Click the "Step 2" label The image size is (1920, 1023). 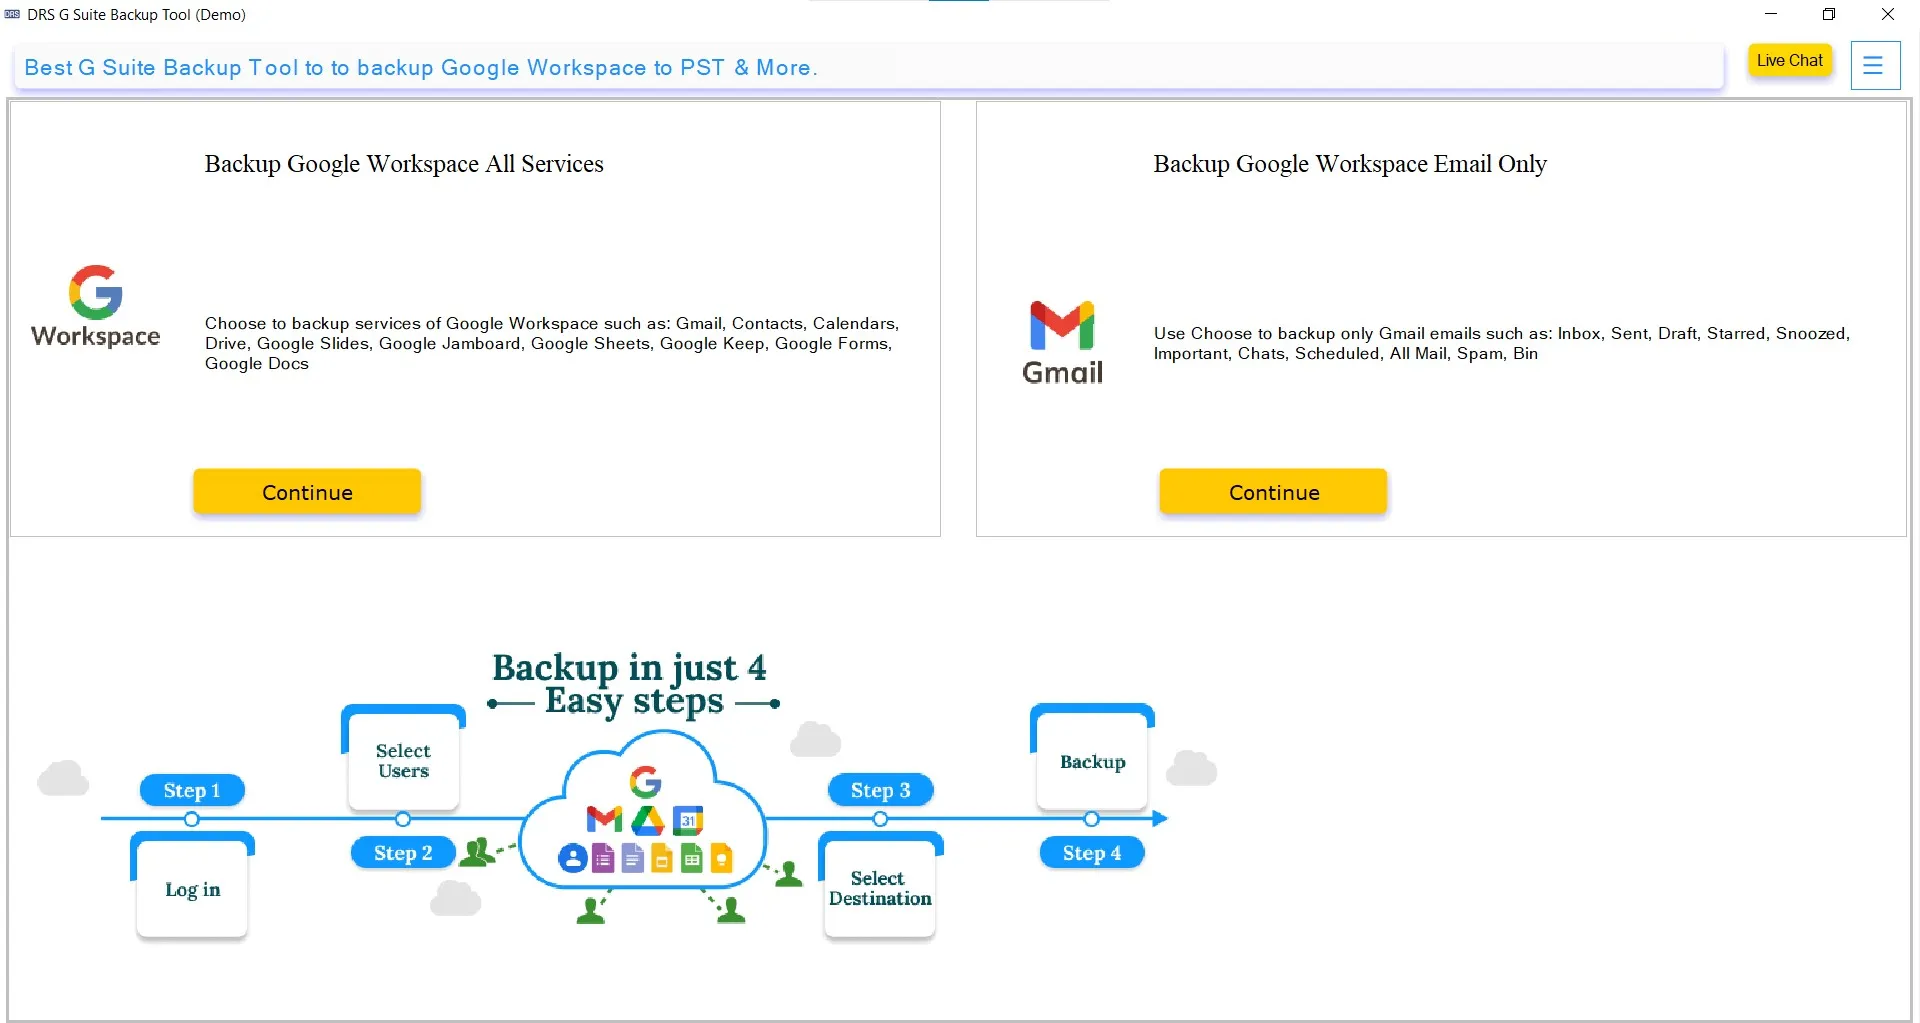tap(403, 853)
